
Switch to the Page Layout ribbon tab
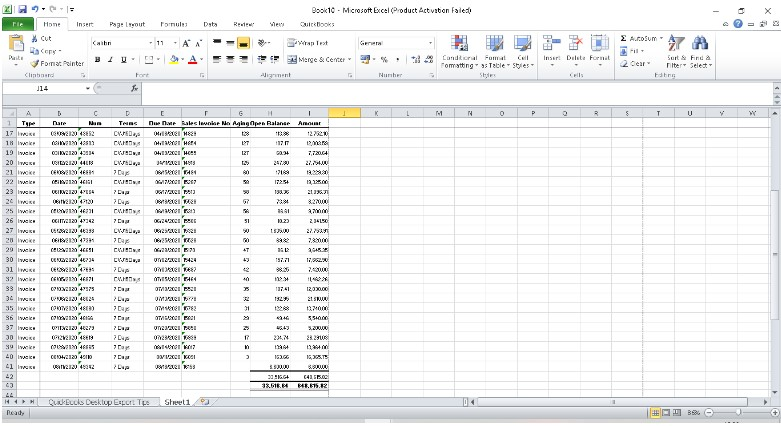(x=127, y=24)
